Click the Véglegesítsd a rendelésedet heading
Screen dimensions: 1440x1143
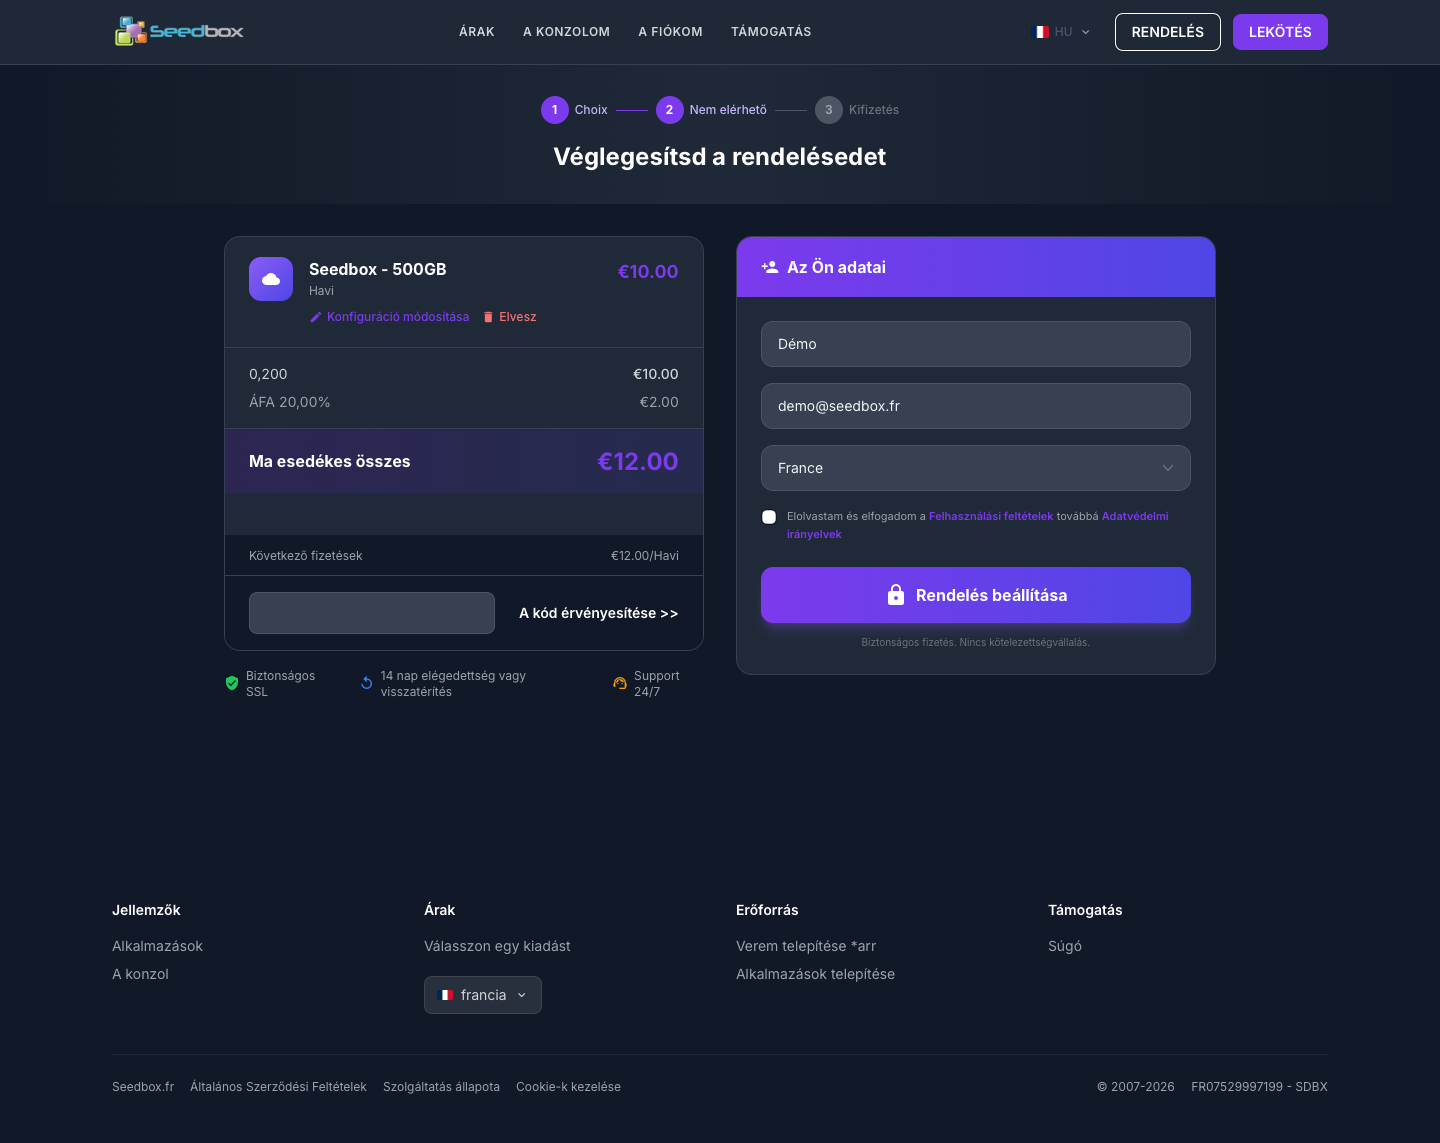[x=720, y=157]
